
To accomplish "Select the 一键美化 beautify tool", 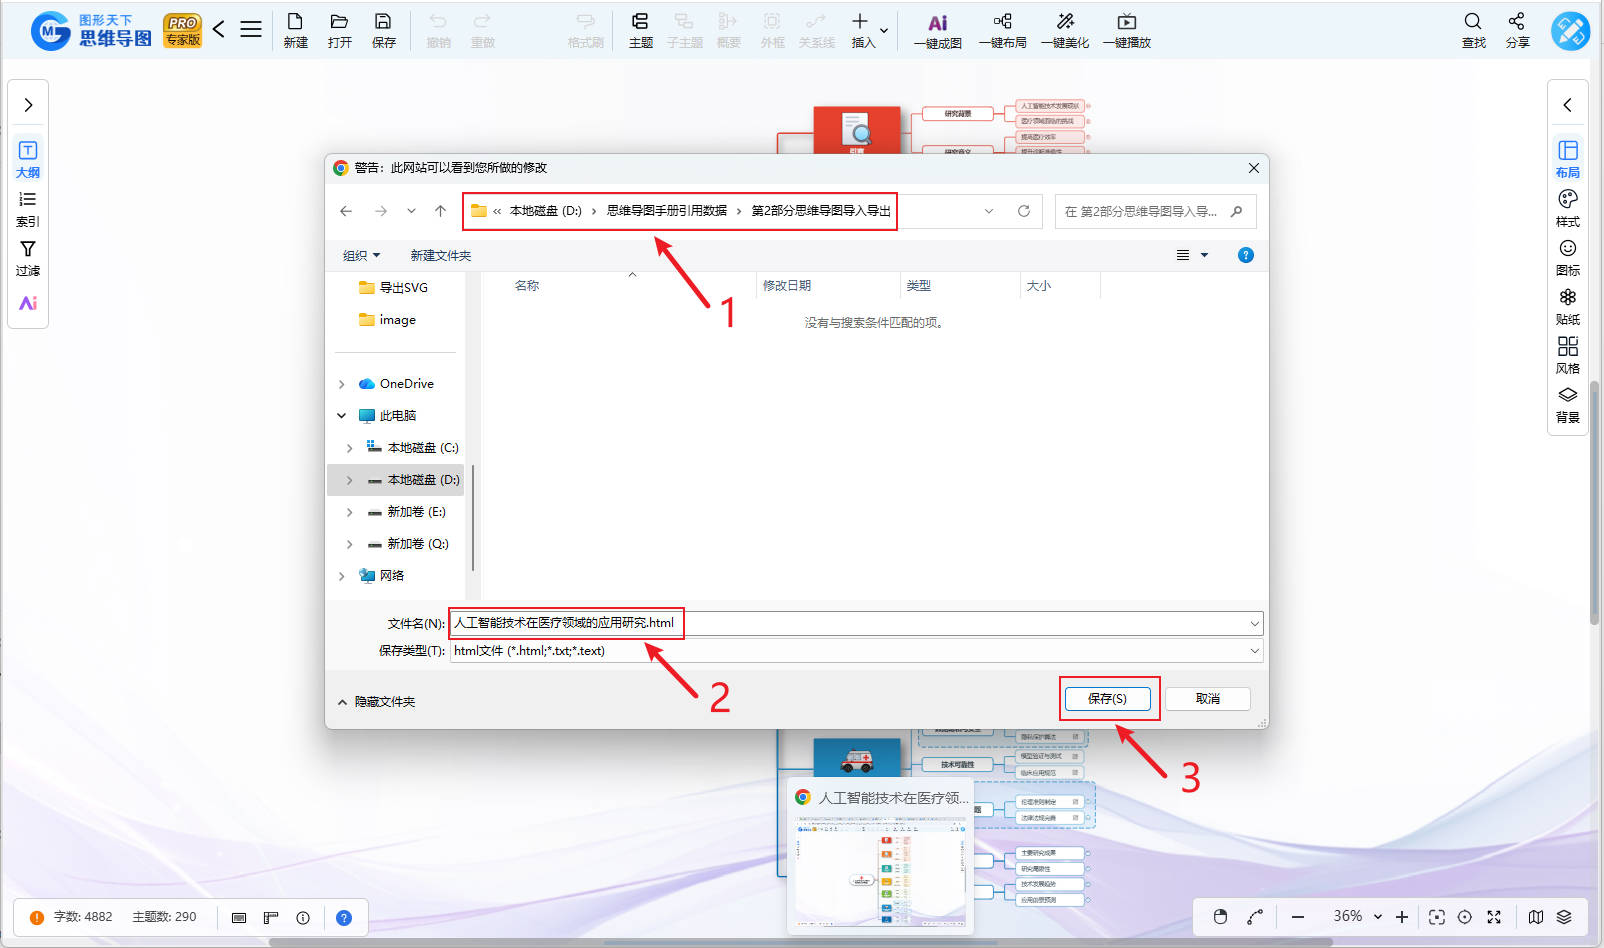I will 1065,30.
